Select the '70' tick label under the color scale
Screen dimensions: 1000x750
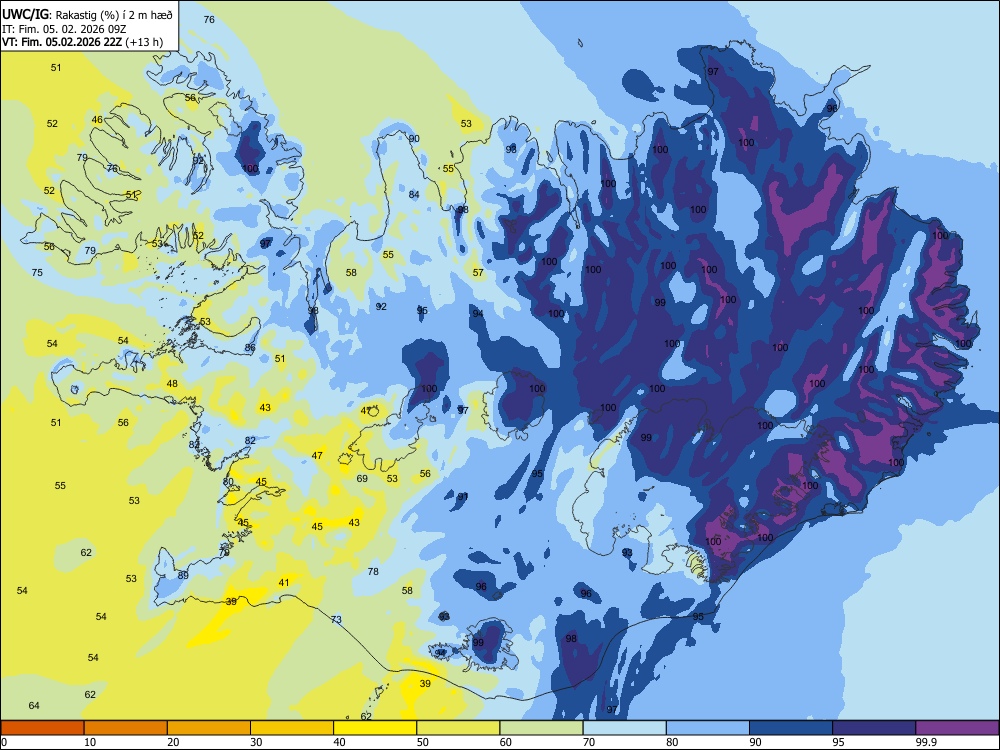click(589, 742)
